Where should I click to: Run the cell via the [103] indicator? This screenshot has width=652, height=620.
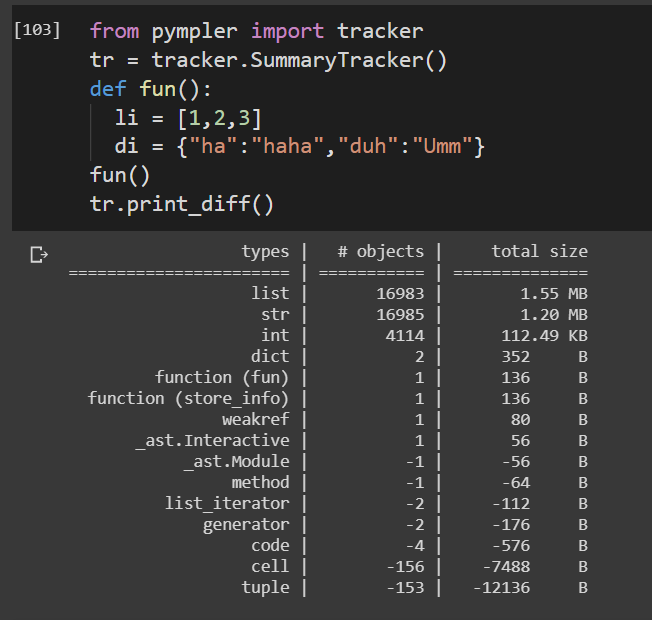point(36,30)
